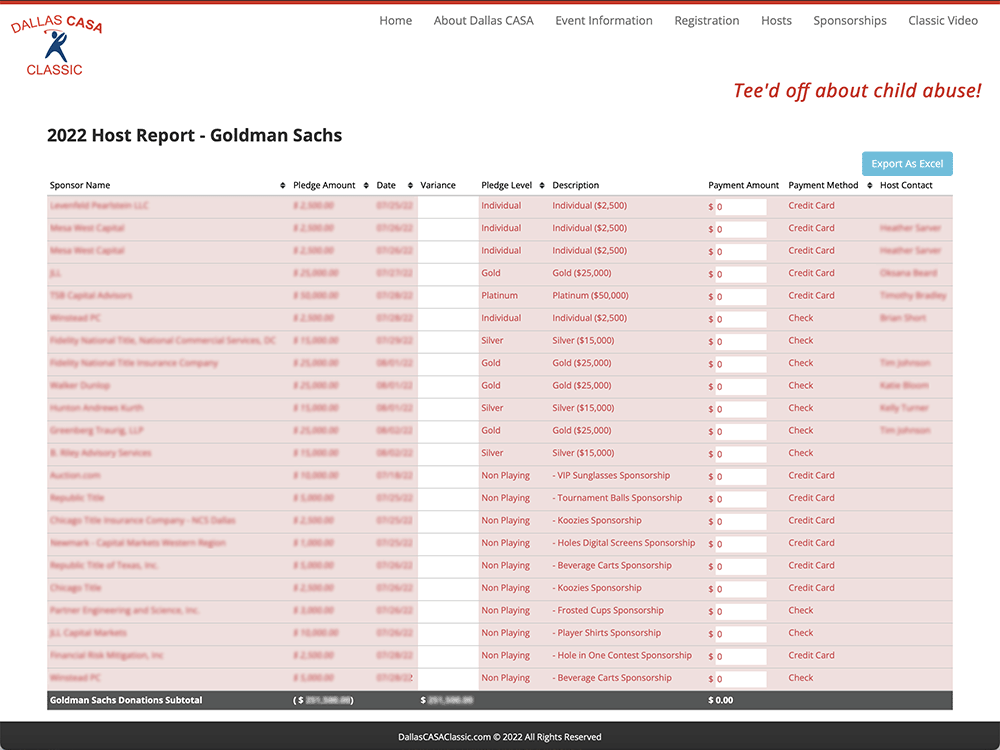This screenshot has width=1000, height=750.
Task: Export the report with Export As Excel
Action: click(x=907, y=163)
